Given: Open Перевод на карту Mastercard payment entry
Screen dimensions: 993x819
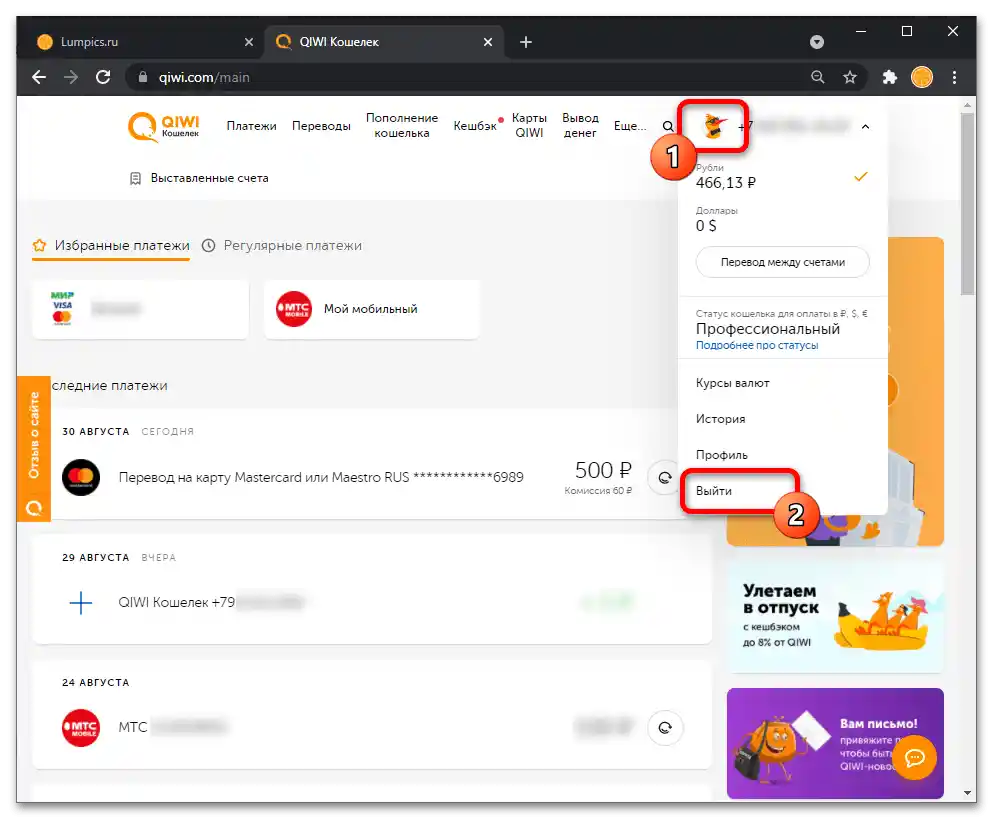Looking at the screenshot, I should pyautogui.click(x=321, y=477).
